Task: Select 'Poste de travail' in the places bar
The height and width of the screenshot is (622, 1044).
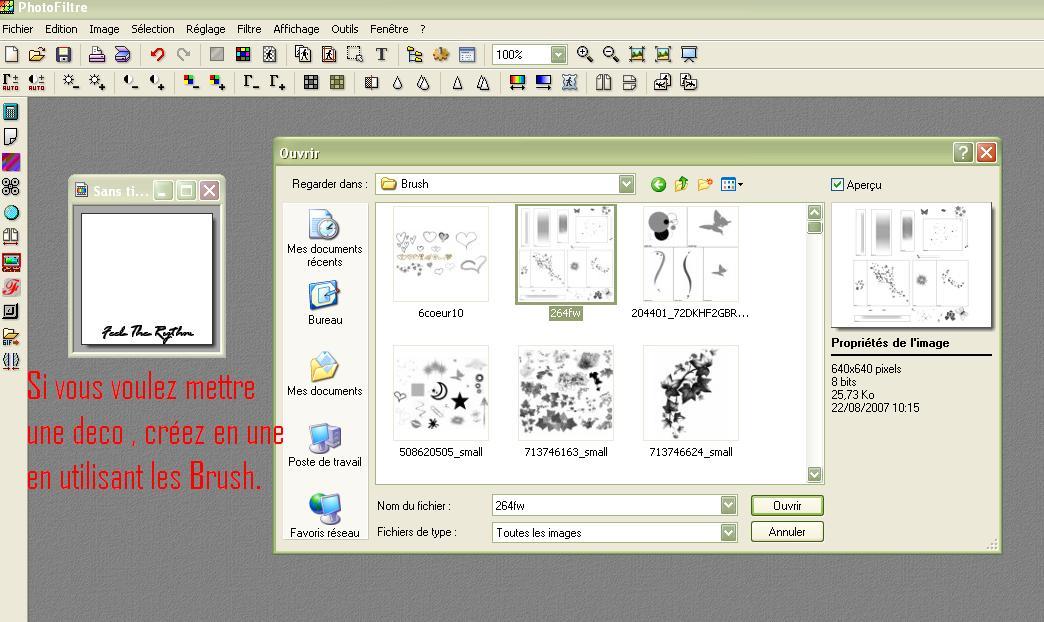Action: pos(325,446)
